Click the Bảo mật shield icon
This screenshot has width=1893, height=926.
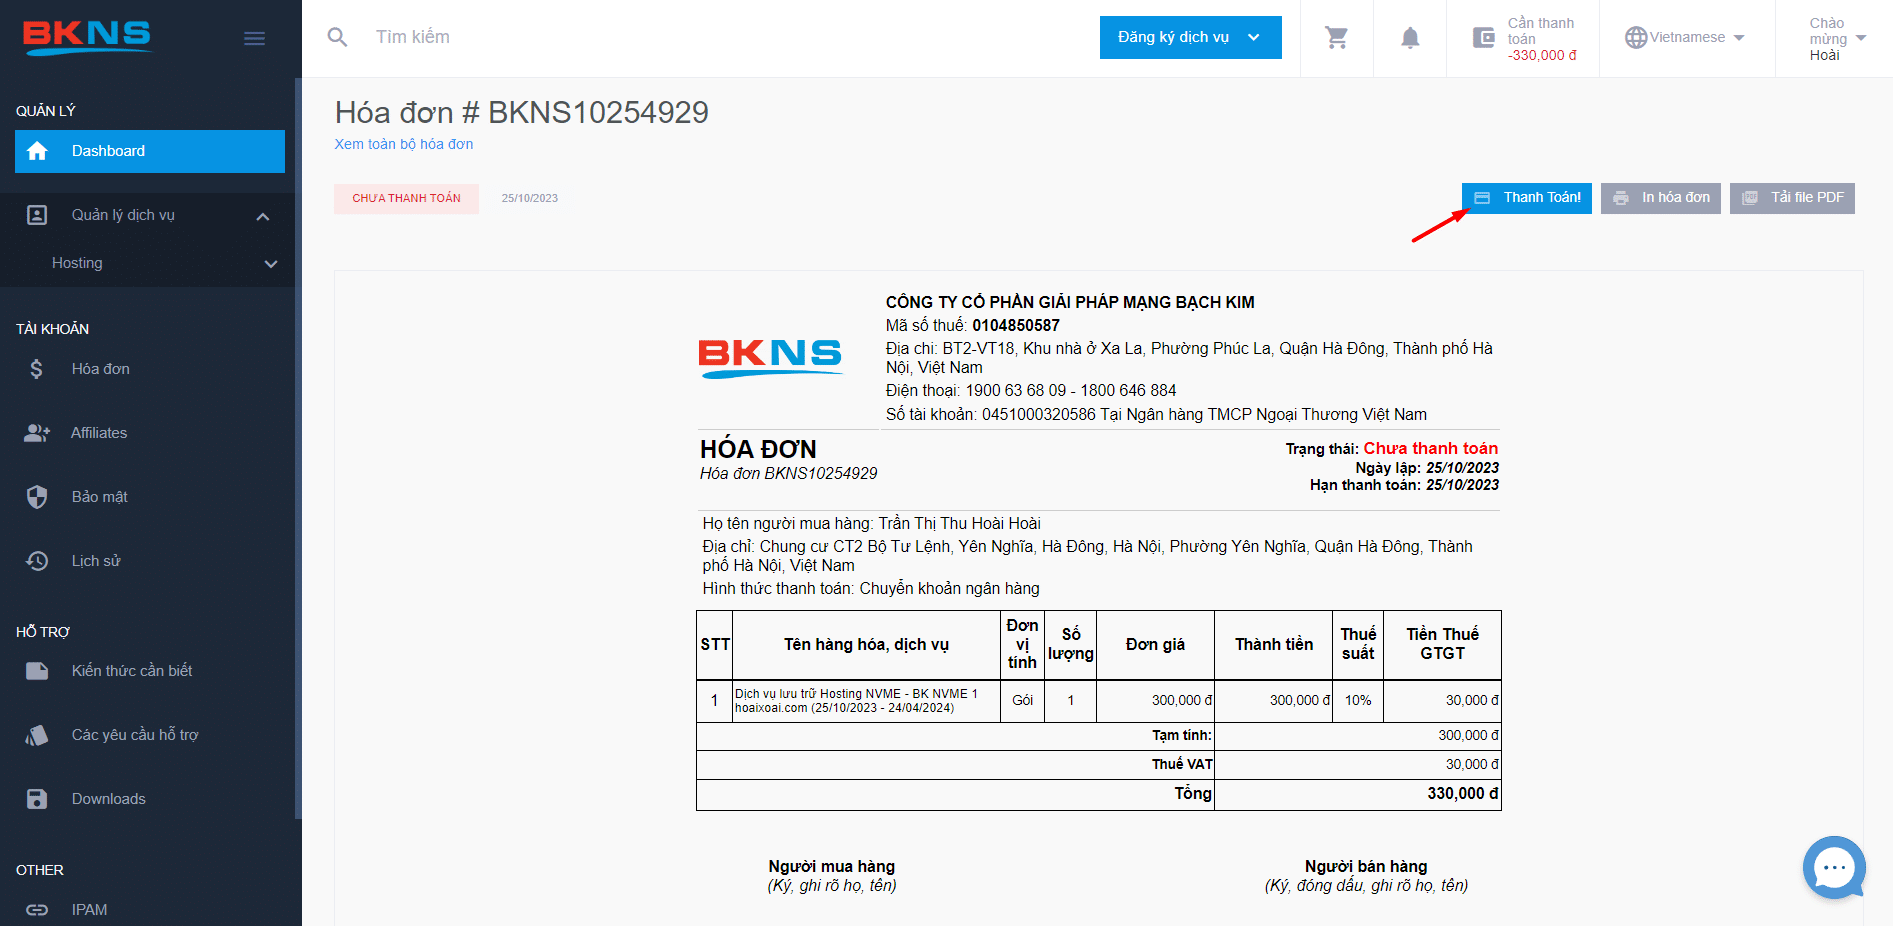(37, 497)
